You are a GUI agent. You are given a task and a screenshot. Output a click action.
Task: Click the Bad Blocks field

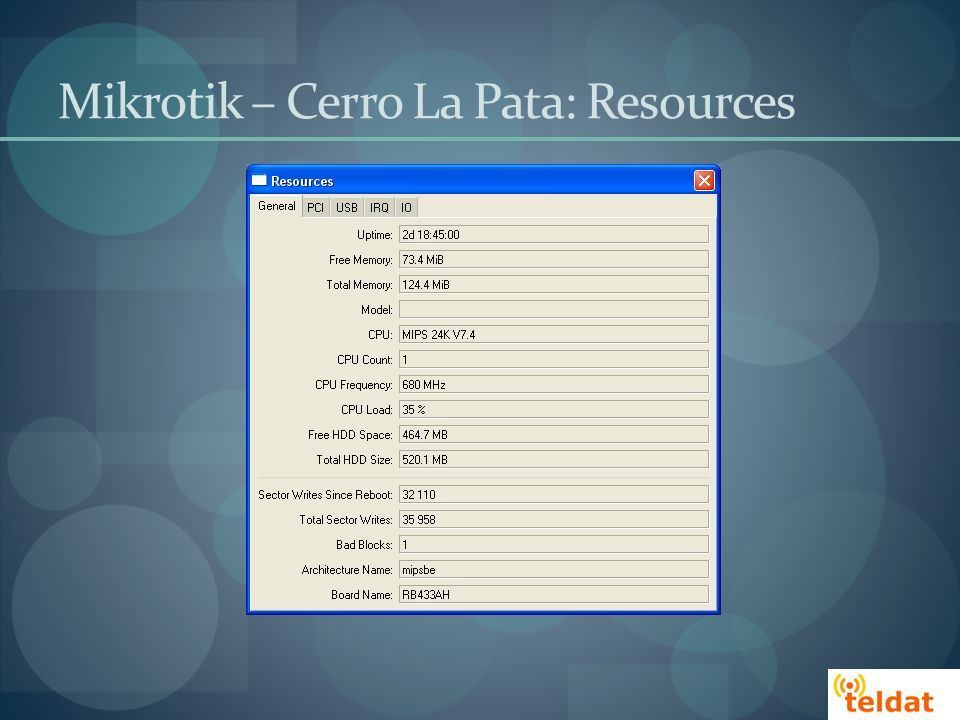point(553,545)
